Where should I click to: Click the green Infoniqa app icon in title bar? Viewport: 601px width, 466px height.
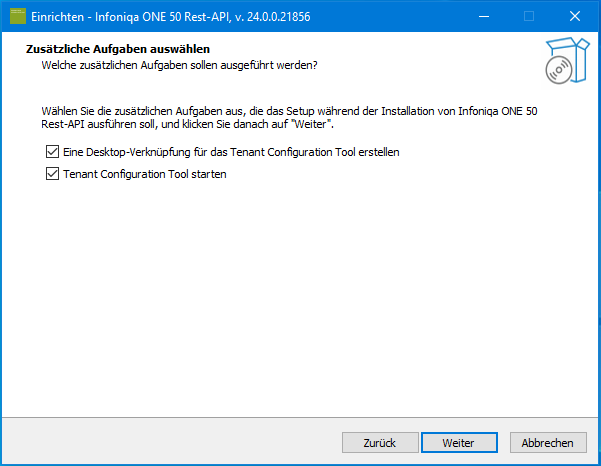coord(18,16)
